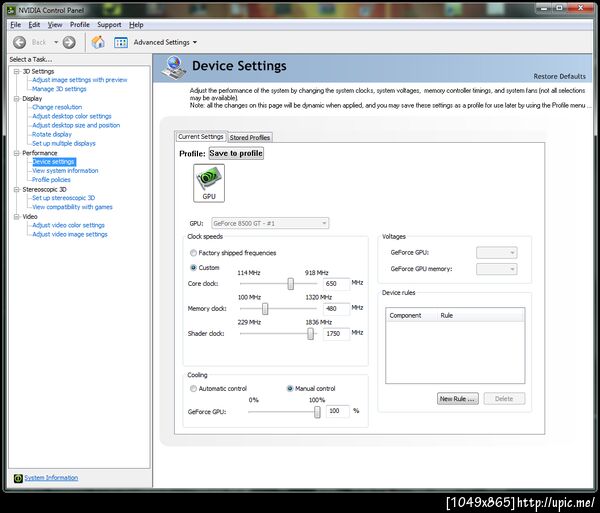This screenshot has width=600, height=513.
Task: Open Rotate display task
Action: 52,135
